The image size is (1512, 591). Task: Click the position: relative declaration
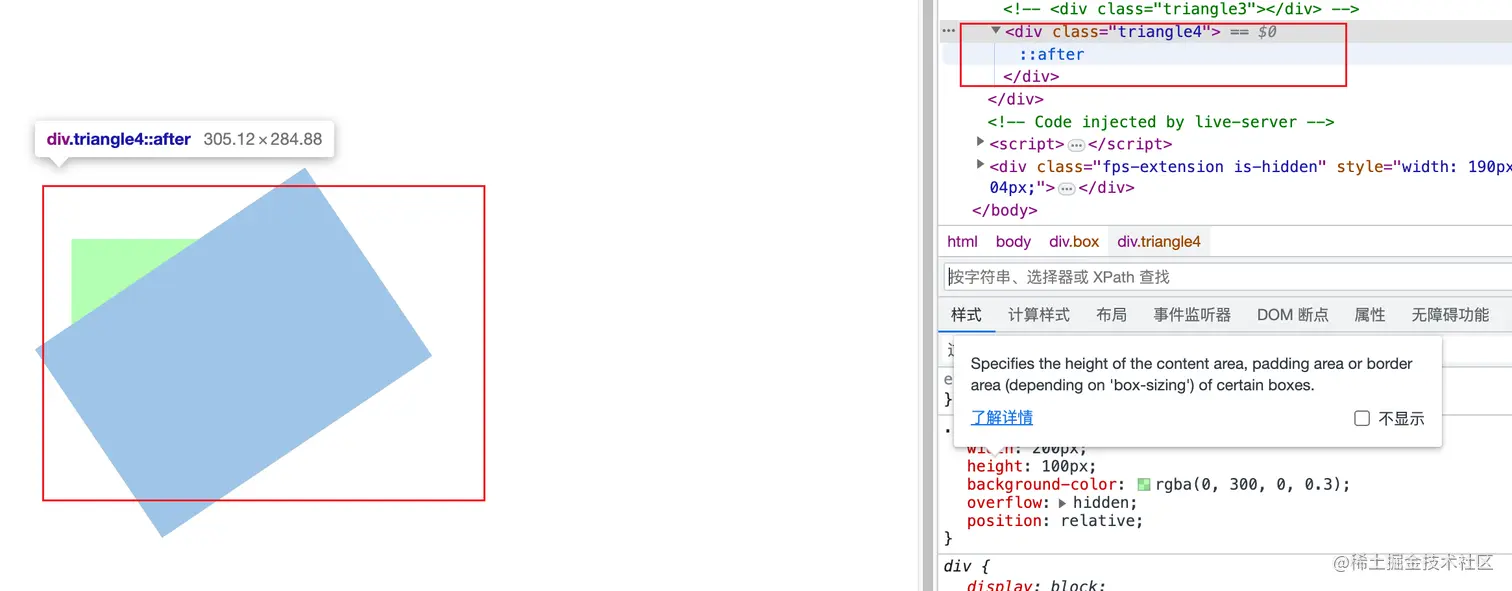point(1055,521)
